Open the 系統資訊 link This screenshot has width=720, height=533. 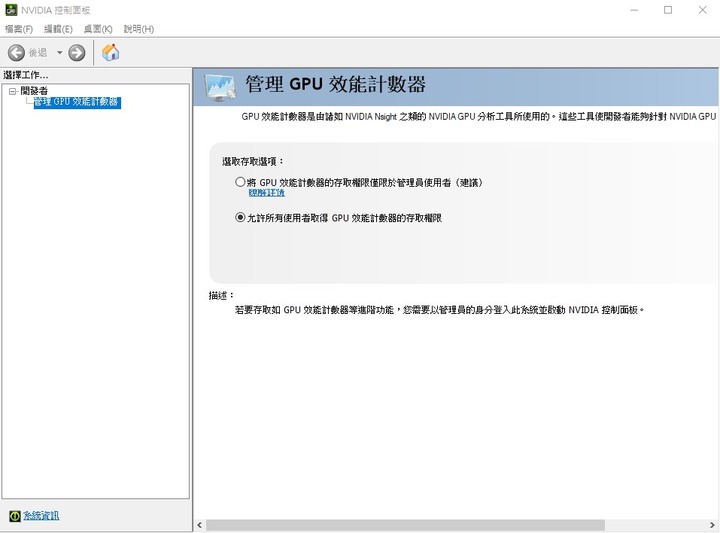41,516
